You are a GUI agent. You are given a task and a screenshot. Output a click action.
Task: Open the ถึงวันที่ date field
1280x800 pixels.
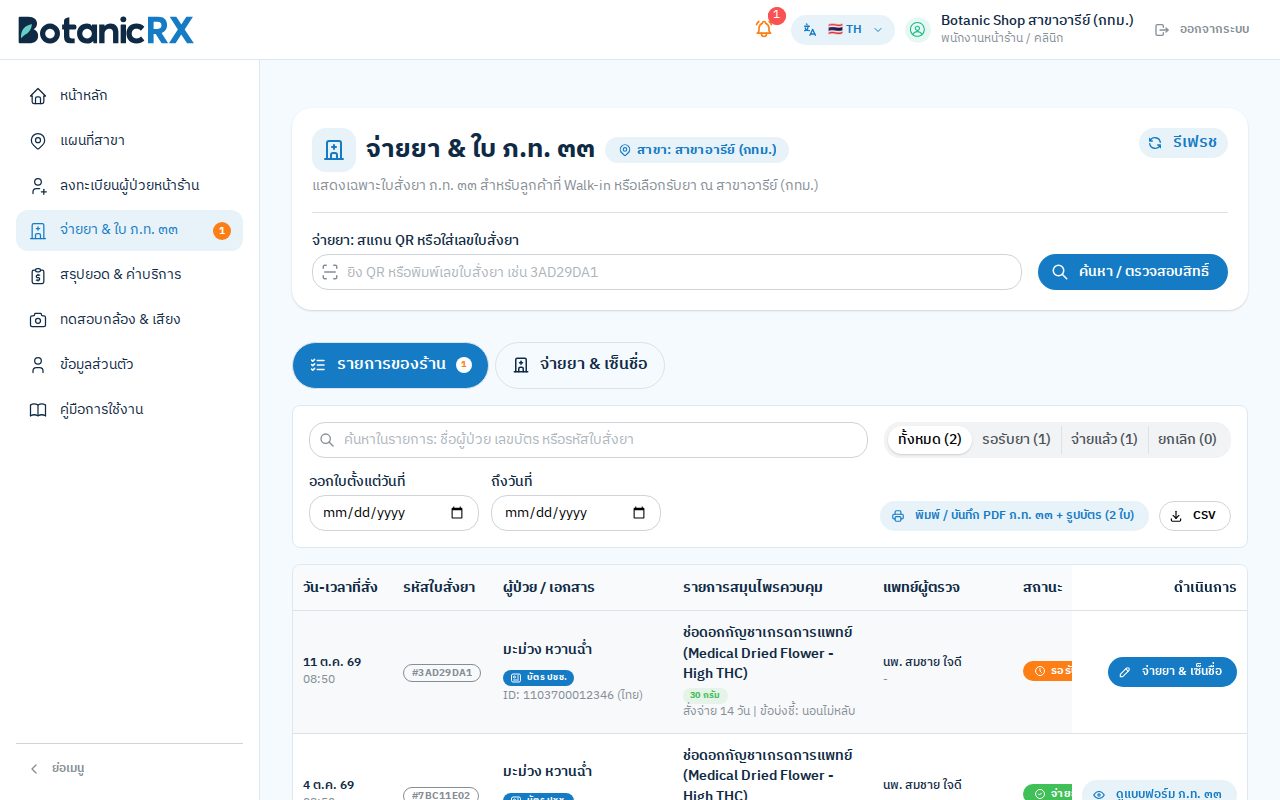[x=576, y=513]
